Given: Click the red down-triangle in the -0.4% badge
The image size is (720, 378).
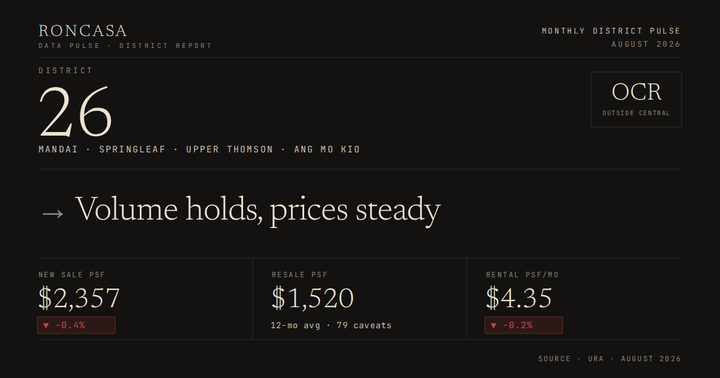Looking at the screenshot, I should pyautogui.click(x=46, y=325).
